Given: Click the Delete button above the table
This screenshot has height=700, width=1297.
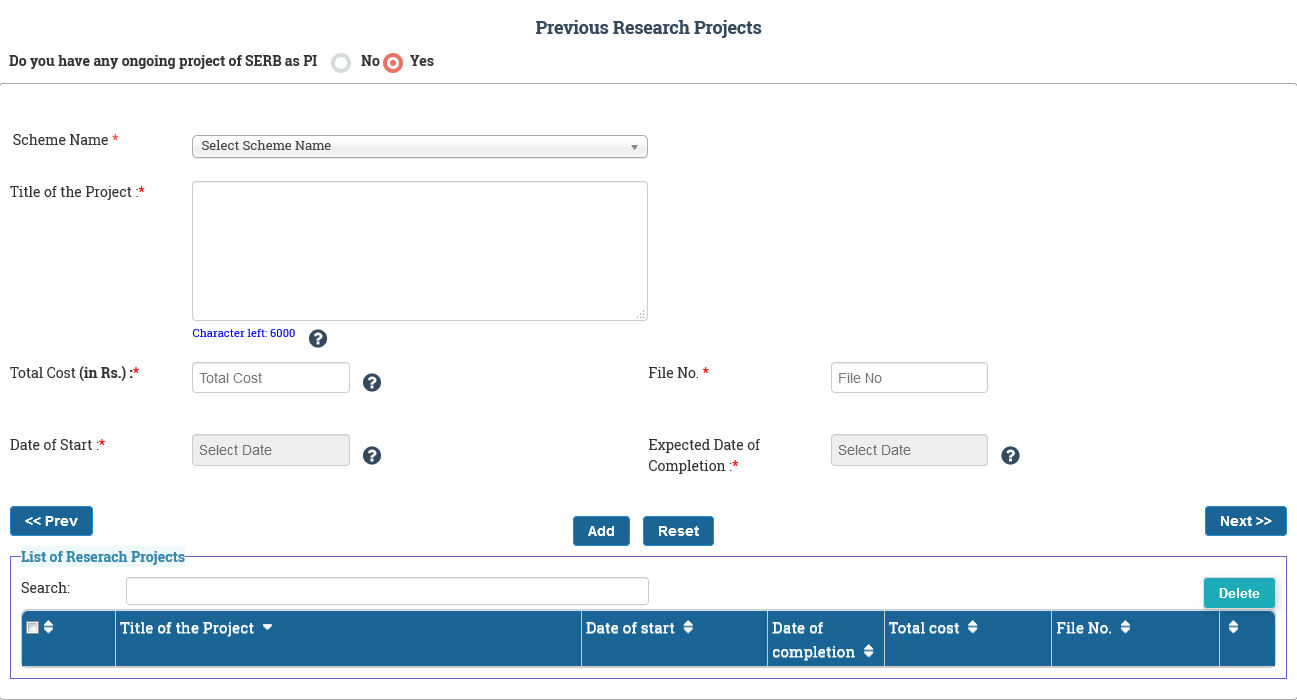Looking at the screenshot, I should click(x=1238, y=593).
